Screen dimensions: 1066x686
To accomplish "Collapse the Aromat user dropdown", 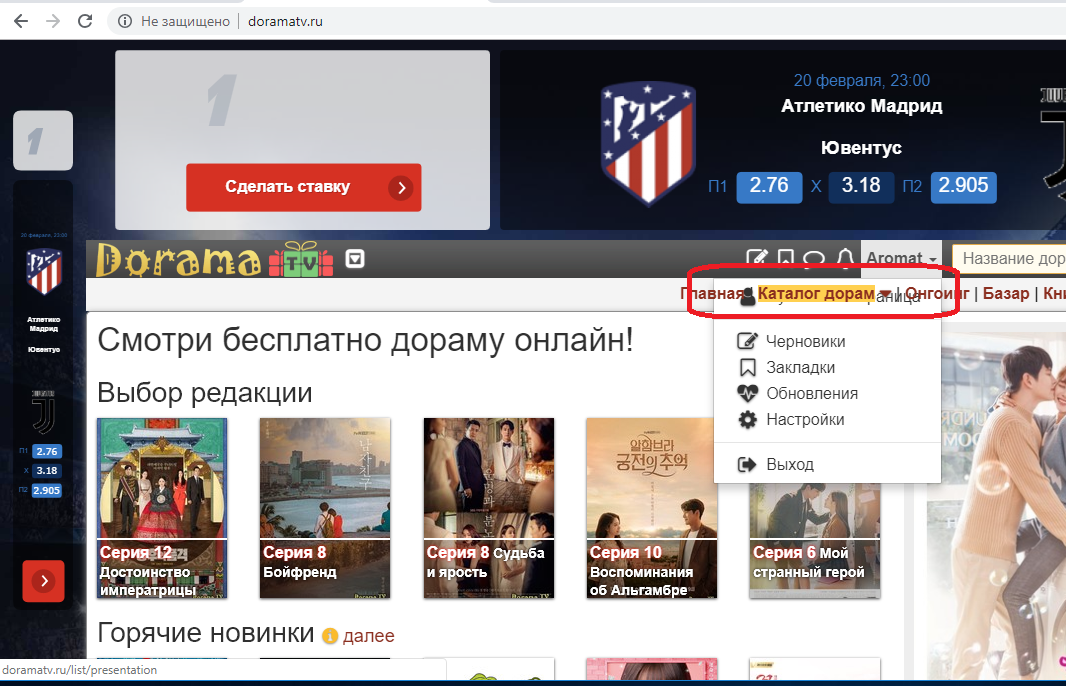I will click(x=901, y=258).
